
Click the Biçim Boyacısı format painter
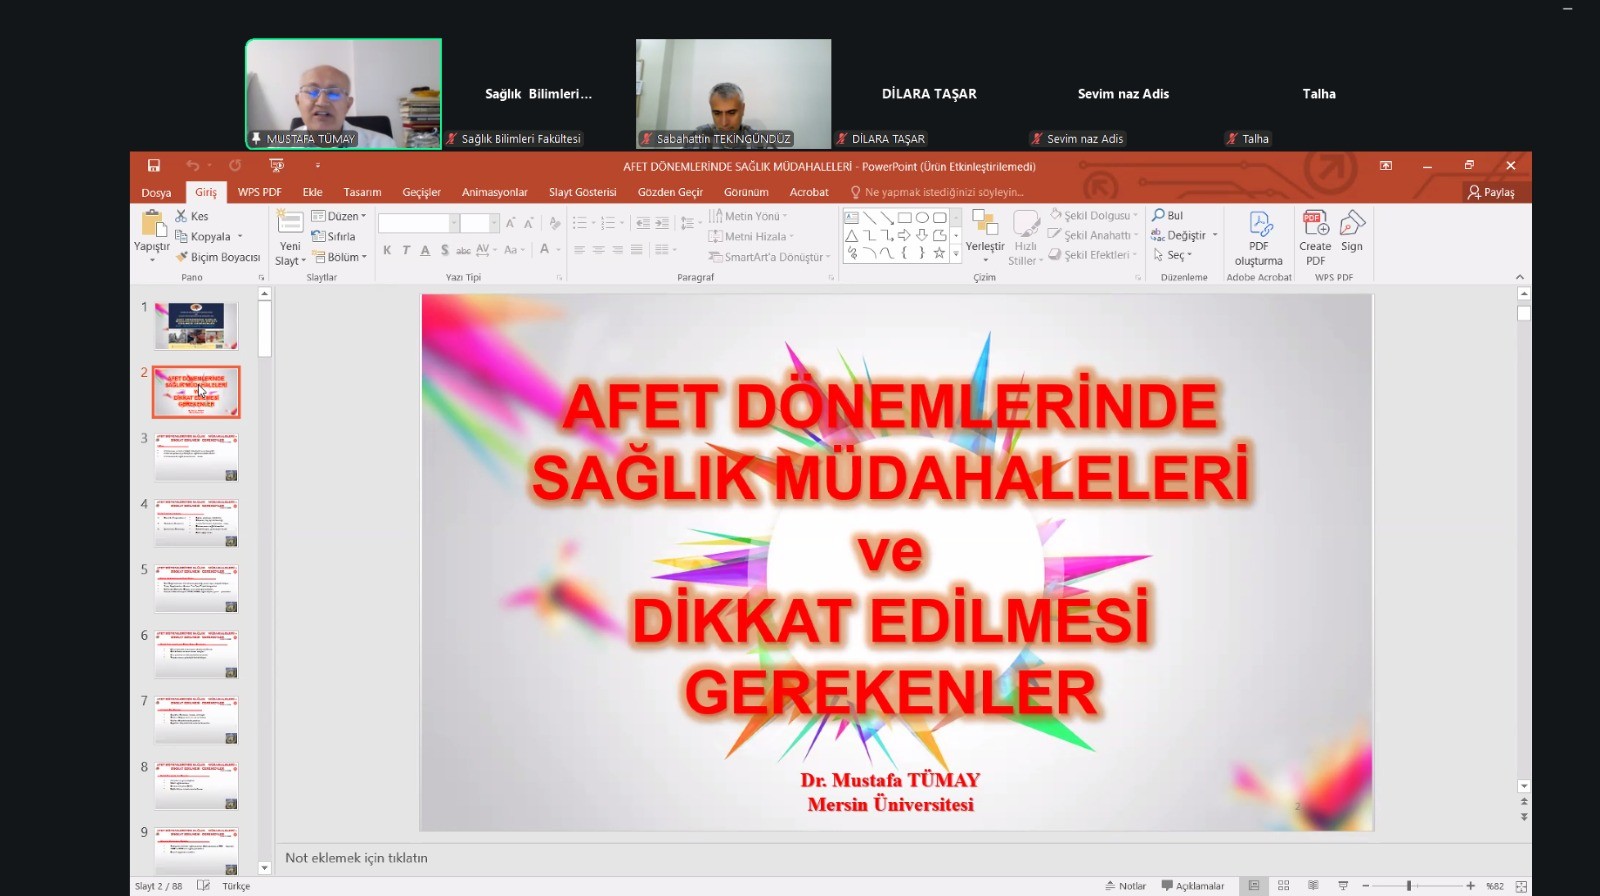218,257
